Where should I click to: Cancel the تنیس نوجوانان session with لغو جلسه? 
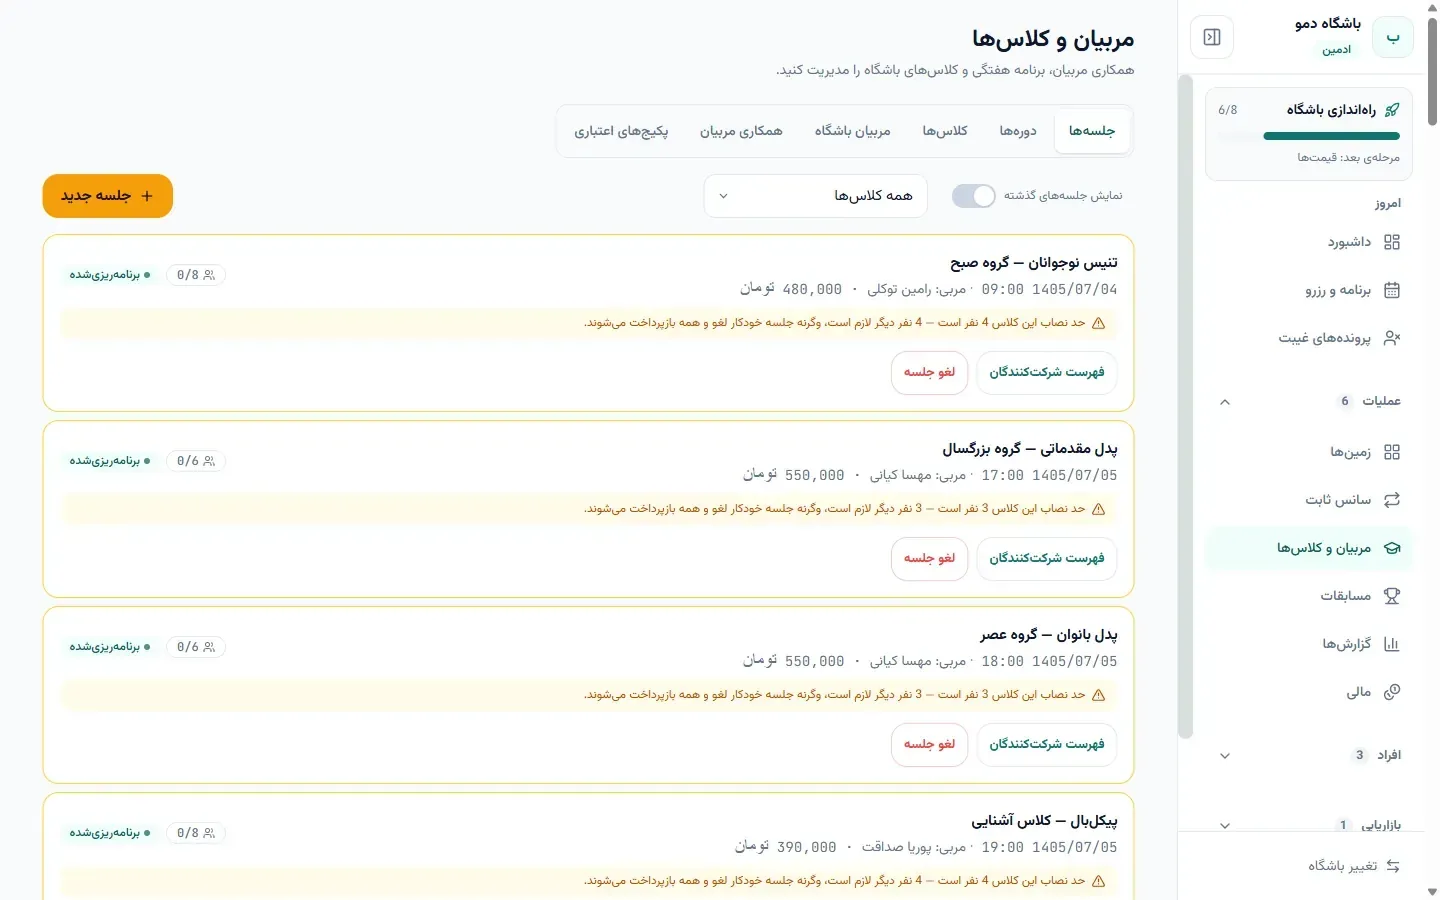tap(930, 372)
